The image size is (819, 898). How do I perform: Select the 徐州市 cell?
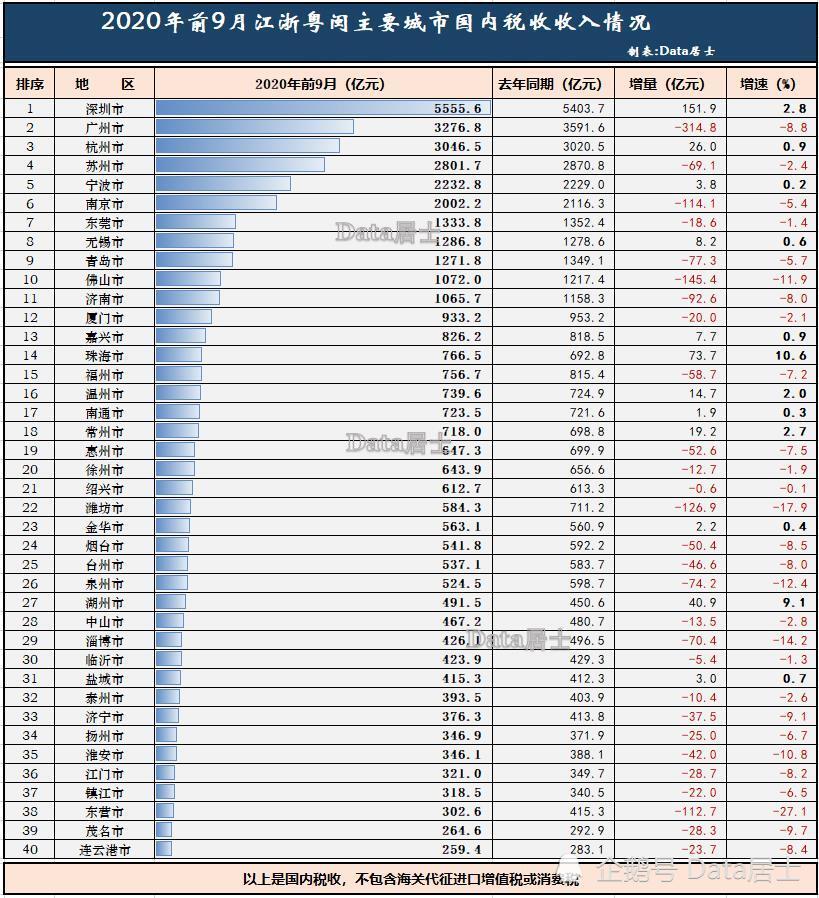pos(105,470)
